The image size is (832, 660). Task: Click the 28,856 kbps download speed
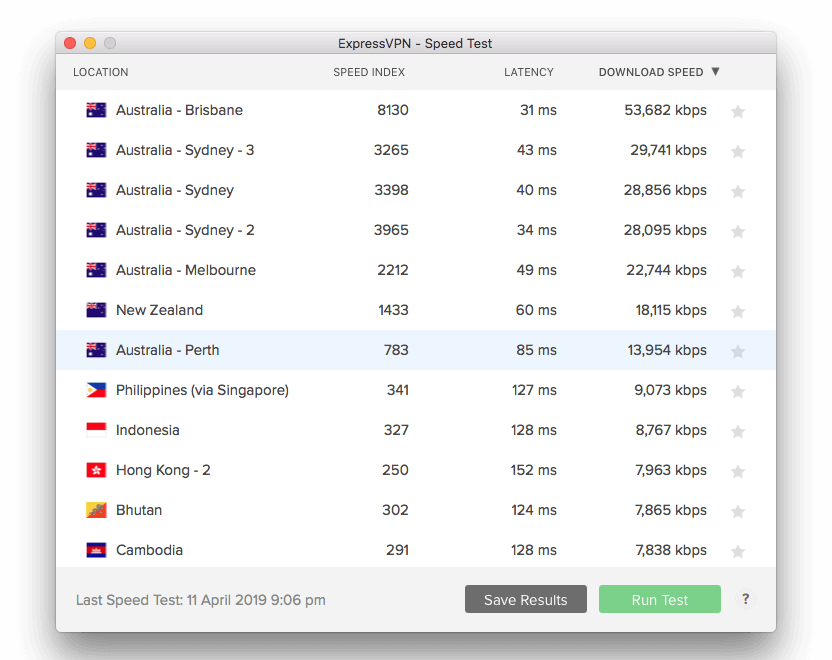pos(665,190)
